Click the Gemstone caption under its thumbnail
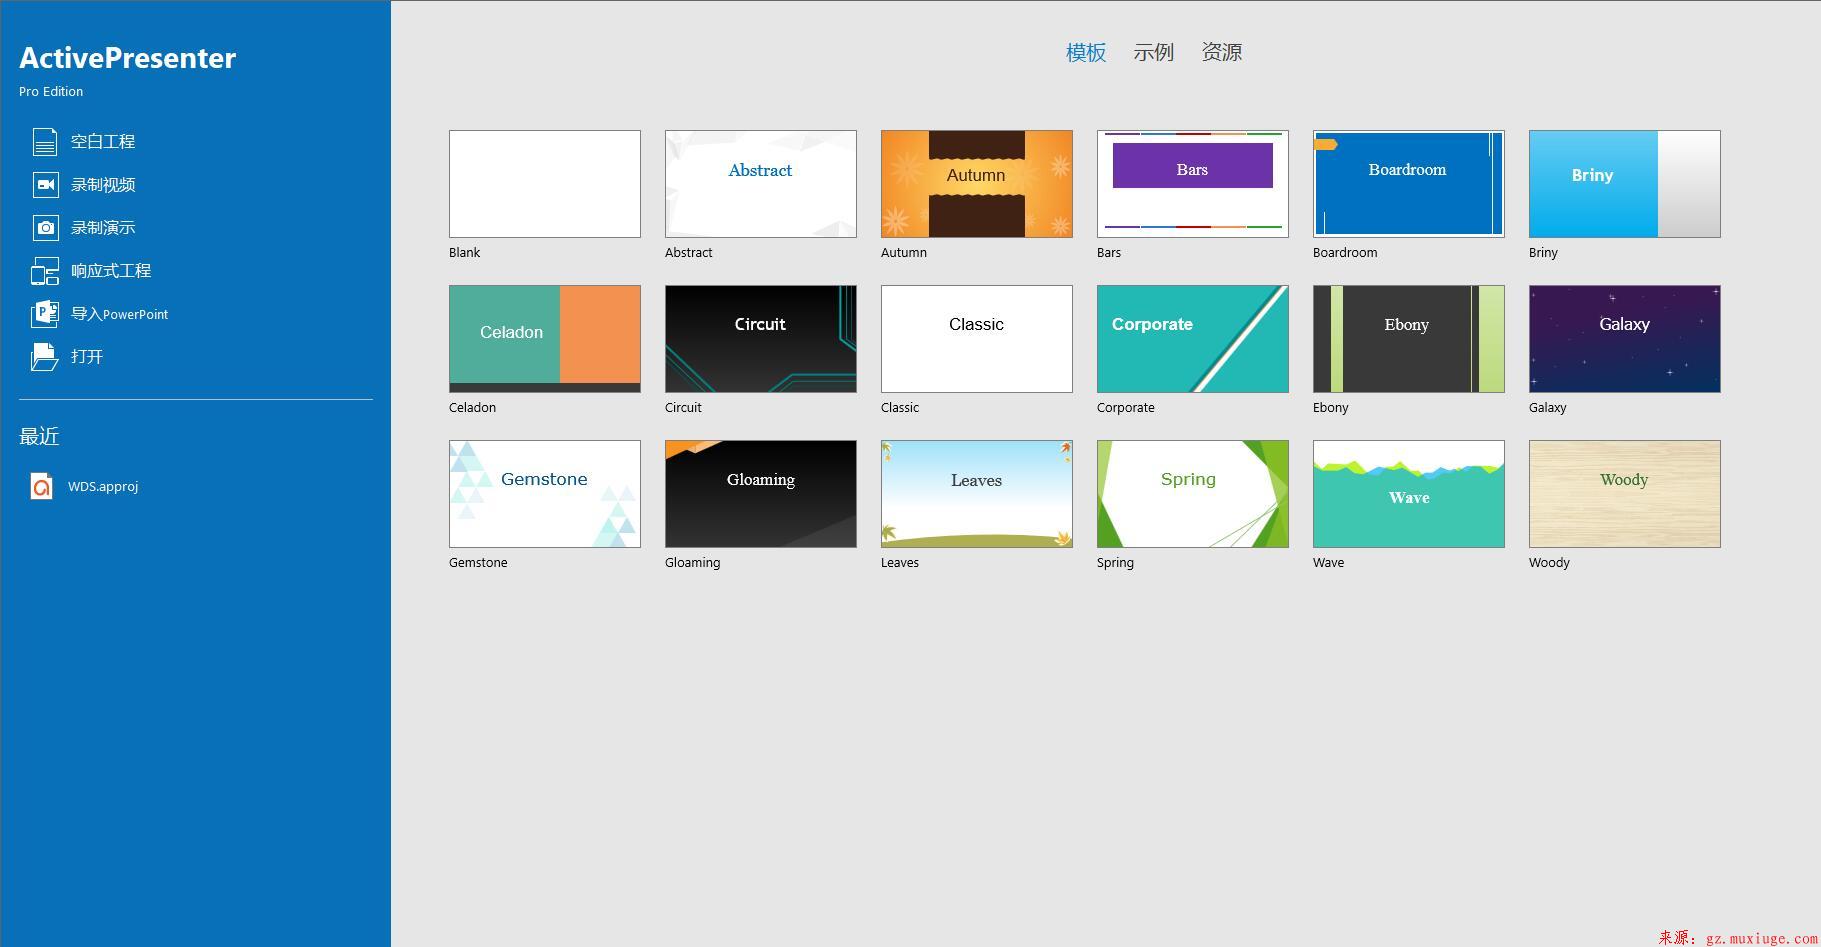Image resolution: width=1821 pixels, height=947 pixels. 478,563
